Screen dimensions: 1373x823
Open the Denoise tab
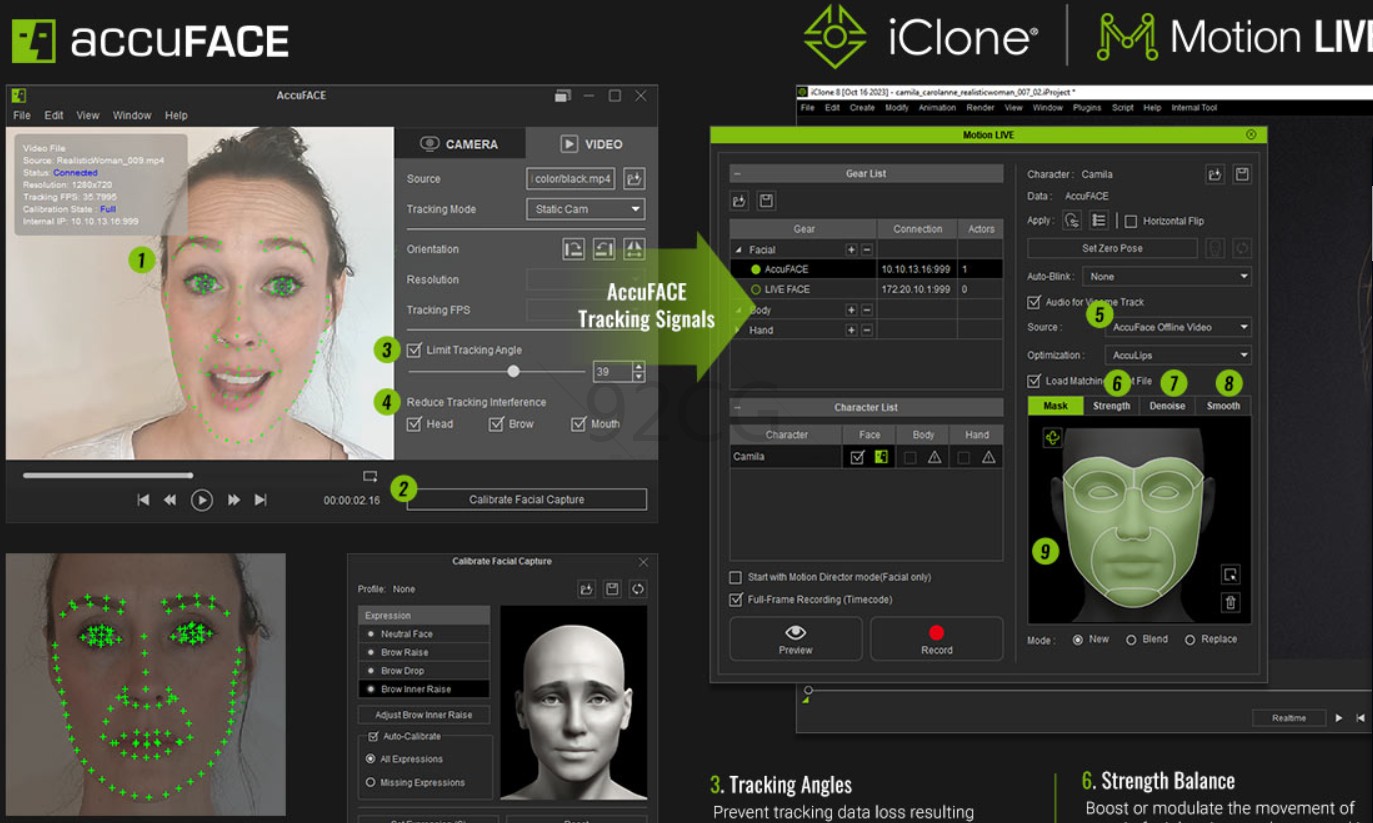coord(1167,406)
